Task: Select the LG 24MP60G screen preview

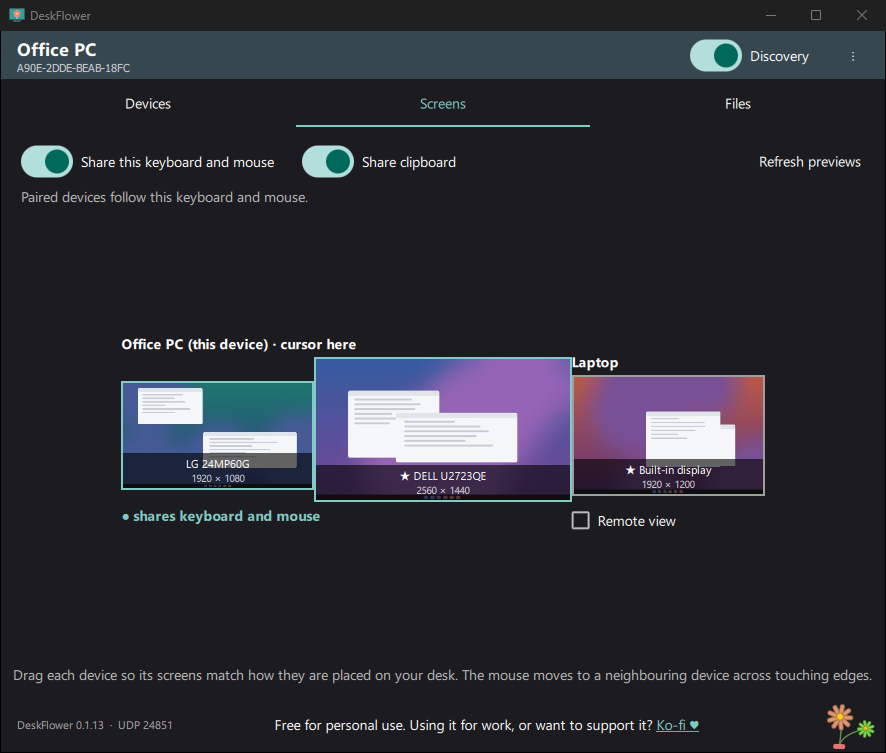Action: pyautogui.click(x=218, y=435)
